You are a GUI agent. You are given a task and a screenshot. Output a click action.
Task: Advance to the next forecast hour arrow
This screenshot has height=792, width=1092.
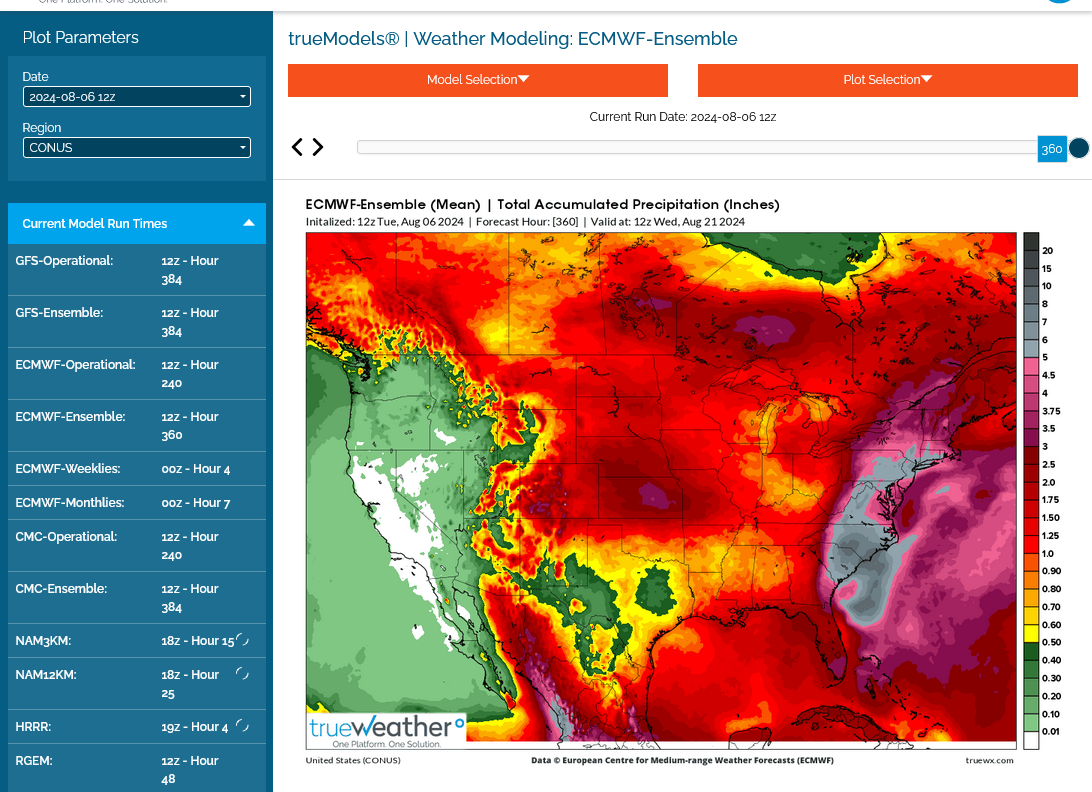[318, 147]
